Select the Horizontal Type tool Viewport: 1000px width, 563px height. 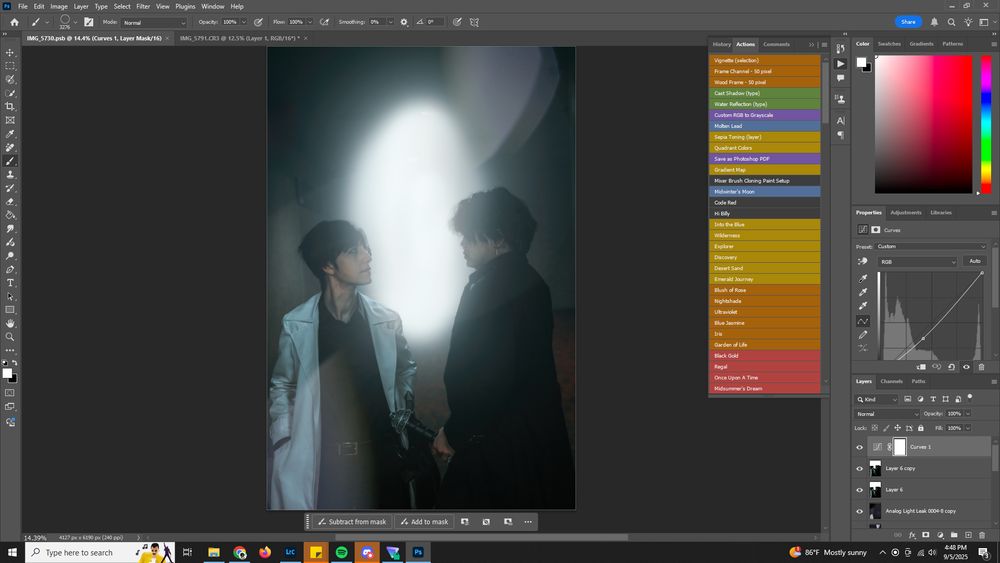[11, 283]
